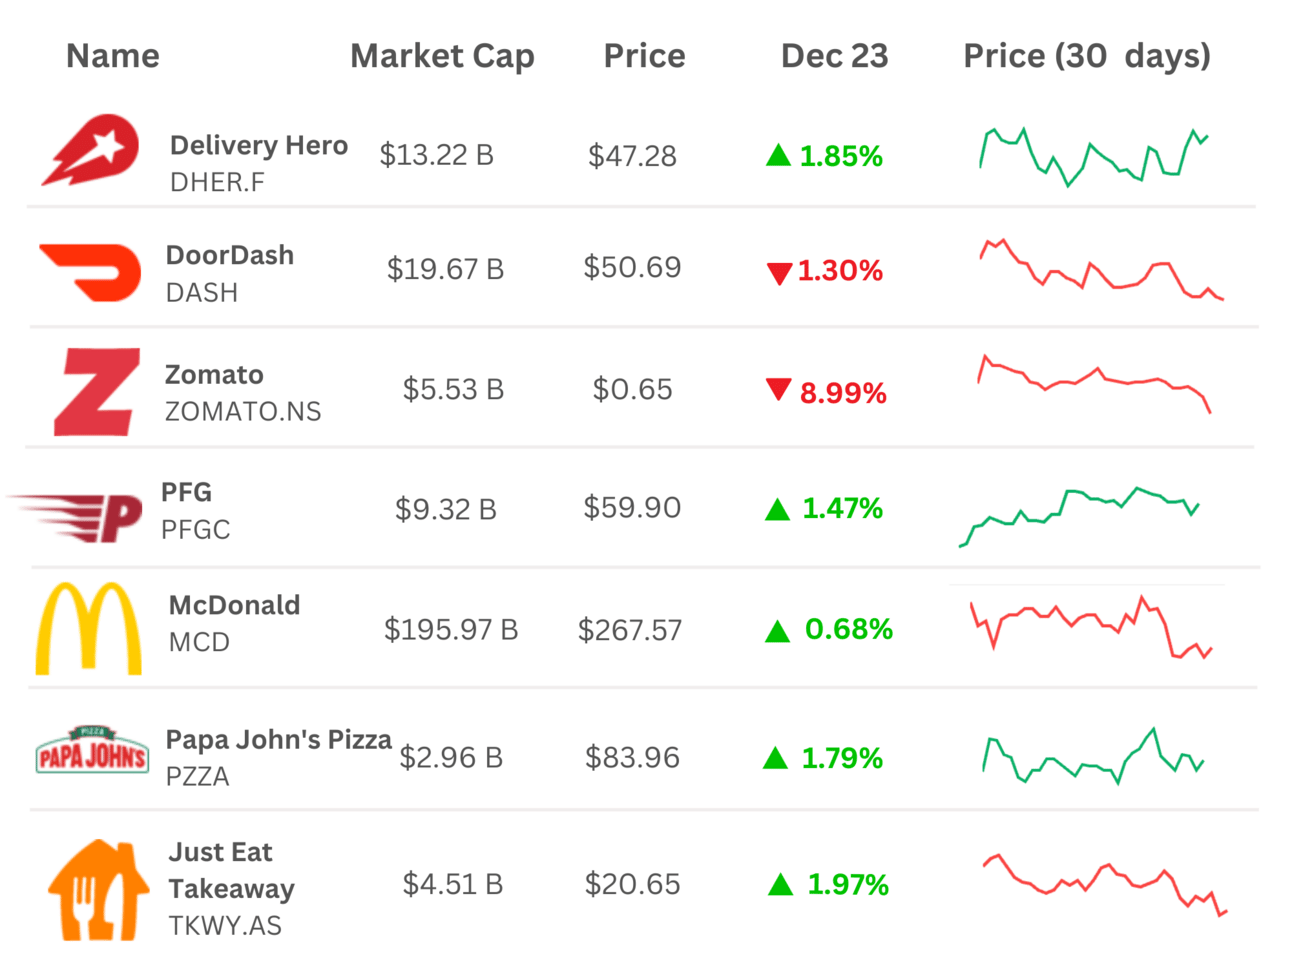Select the Zomato Z logo
The image size is (1292, 969).
[x=96, y=392]
